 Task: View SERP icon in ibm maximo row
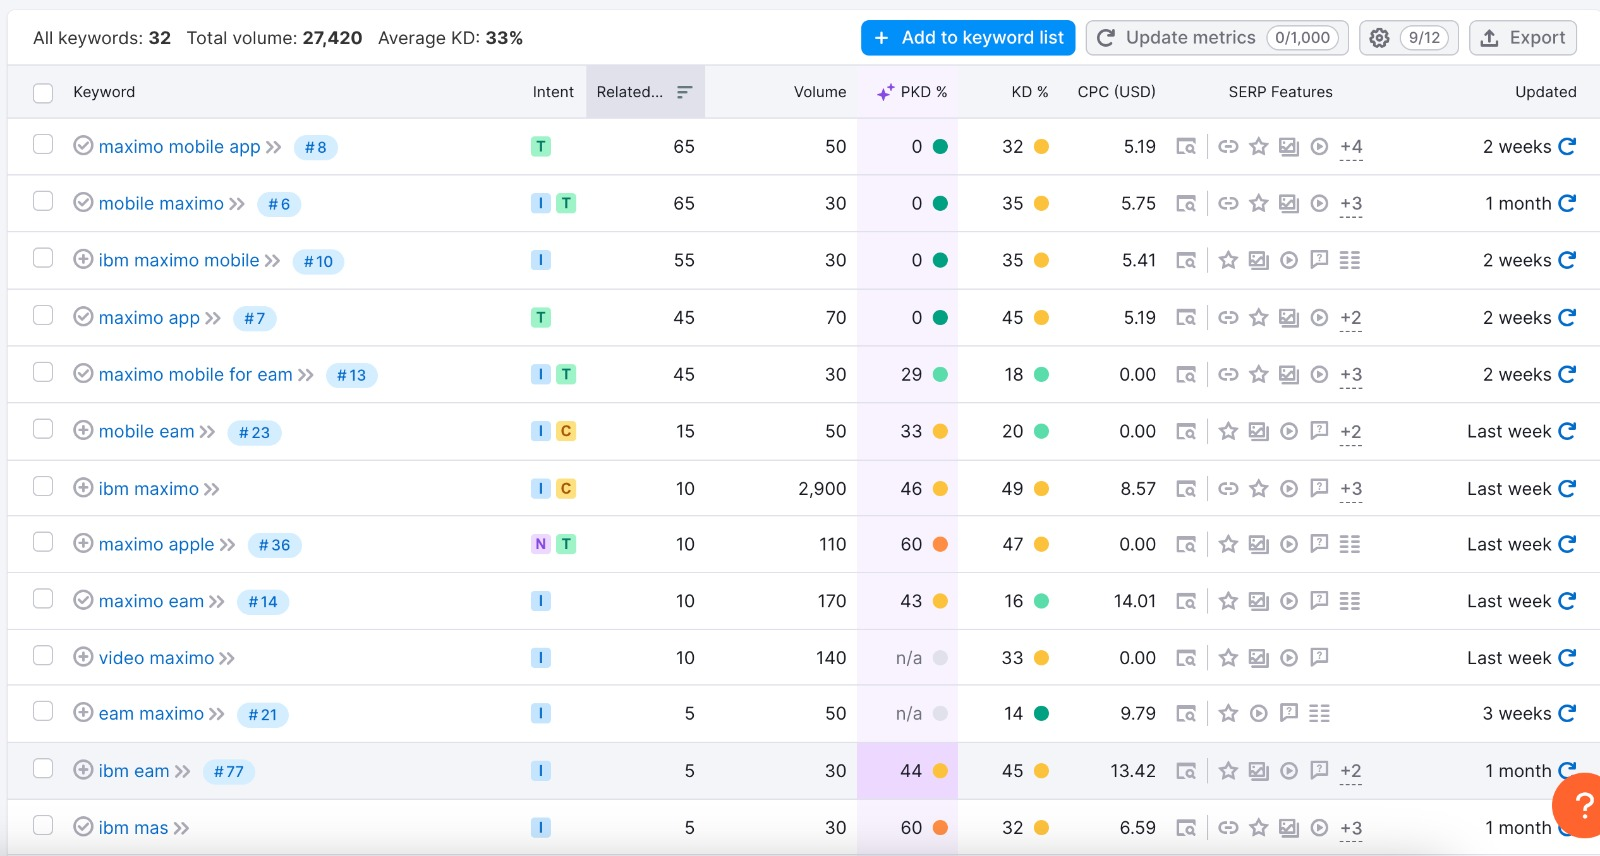coord(1186,489)
